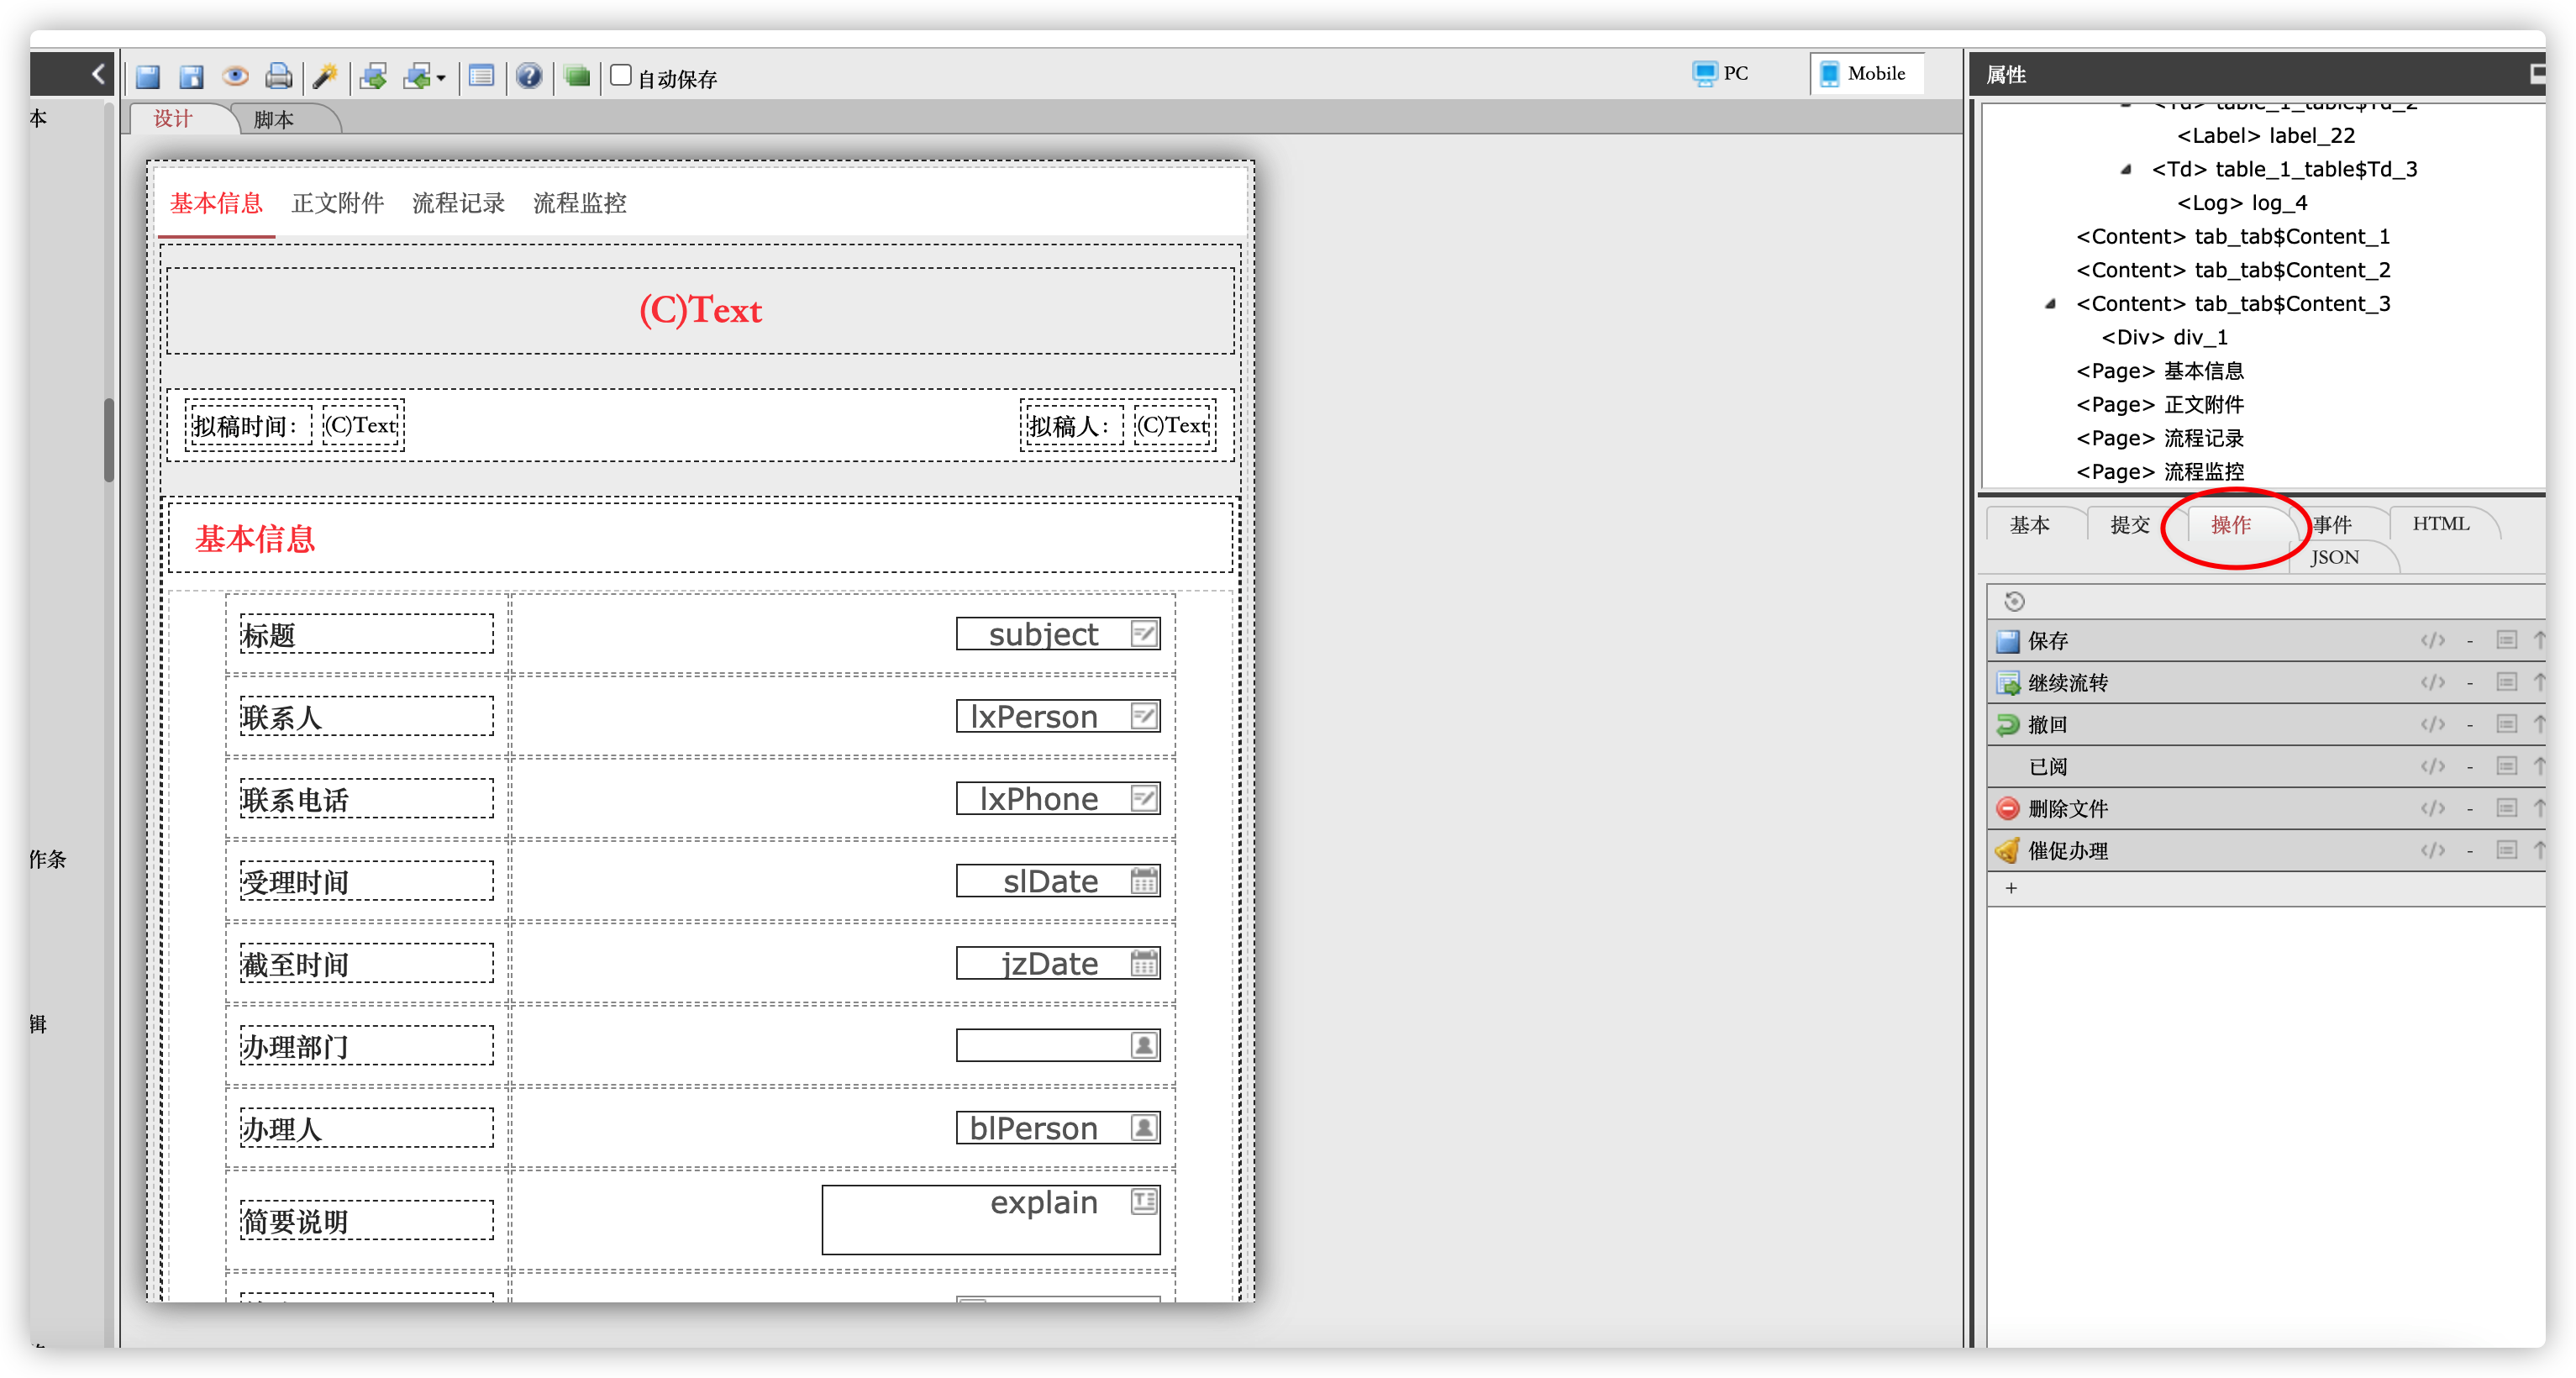Collapse the left panel with the chevron arrow
Image resolution: width=2576 pixels, height=1378 pixels.
[98, 74]
